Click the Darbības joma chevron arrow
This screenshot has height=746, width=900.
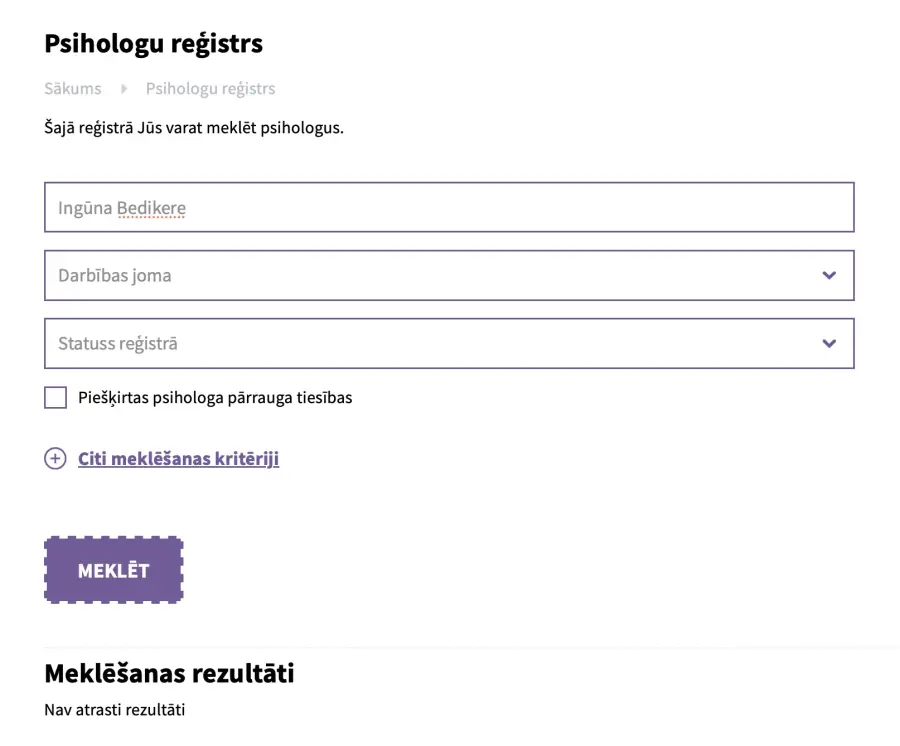tap(828, 275)
